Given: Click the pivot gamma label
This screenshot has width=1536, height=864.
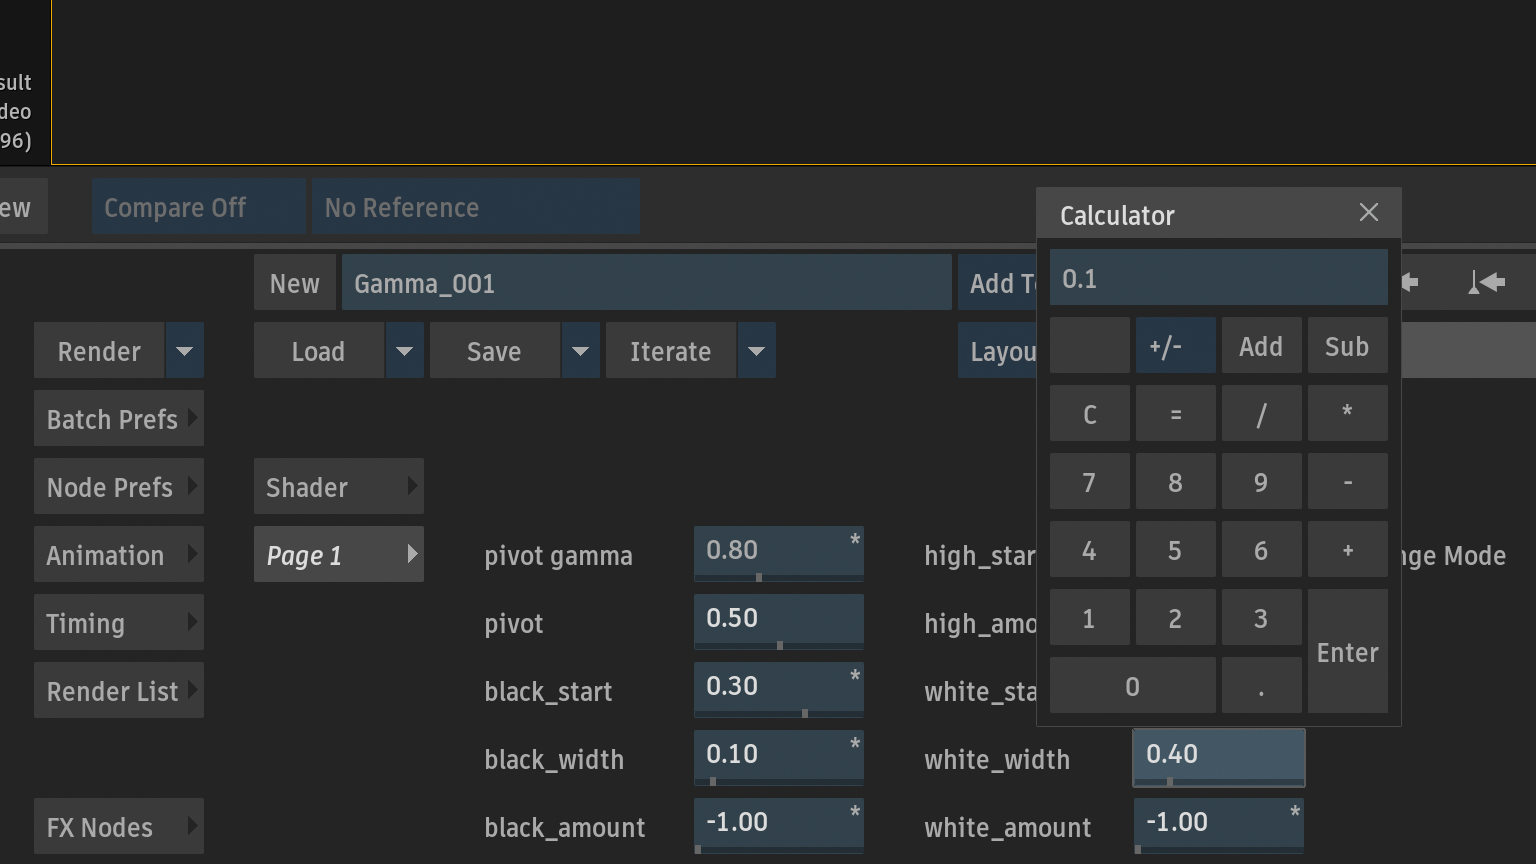Looking at the screenshot, I should click(558, 556).
